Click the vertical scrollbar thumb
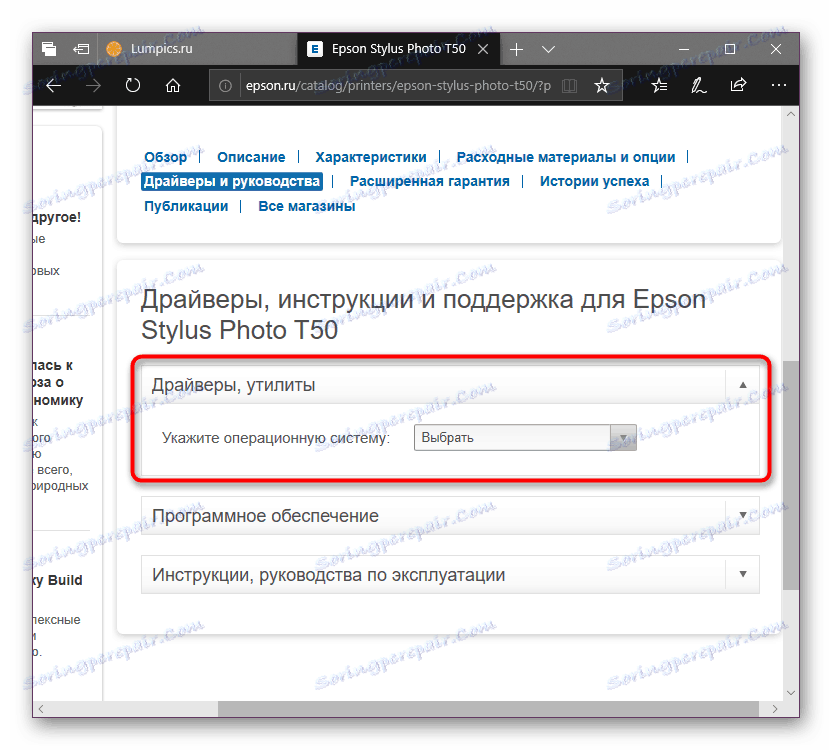This screenshot has width=832, height=750. (791, 475)
